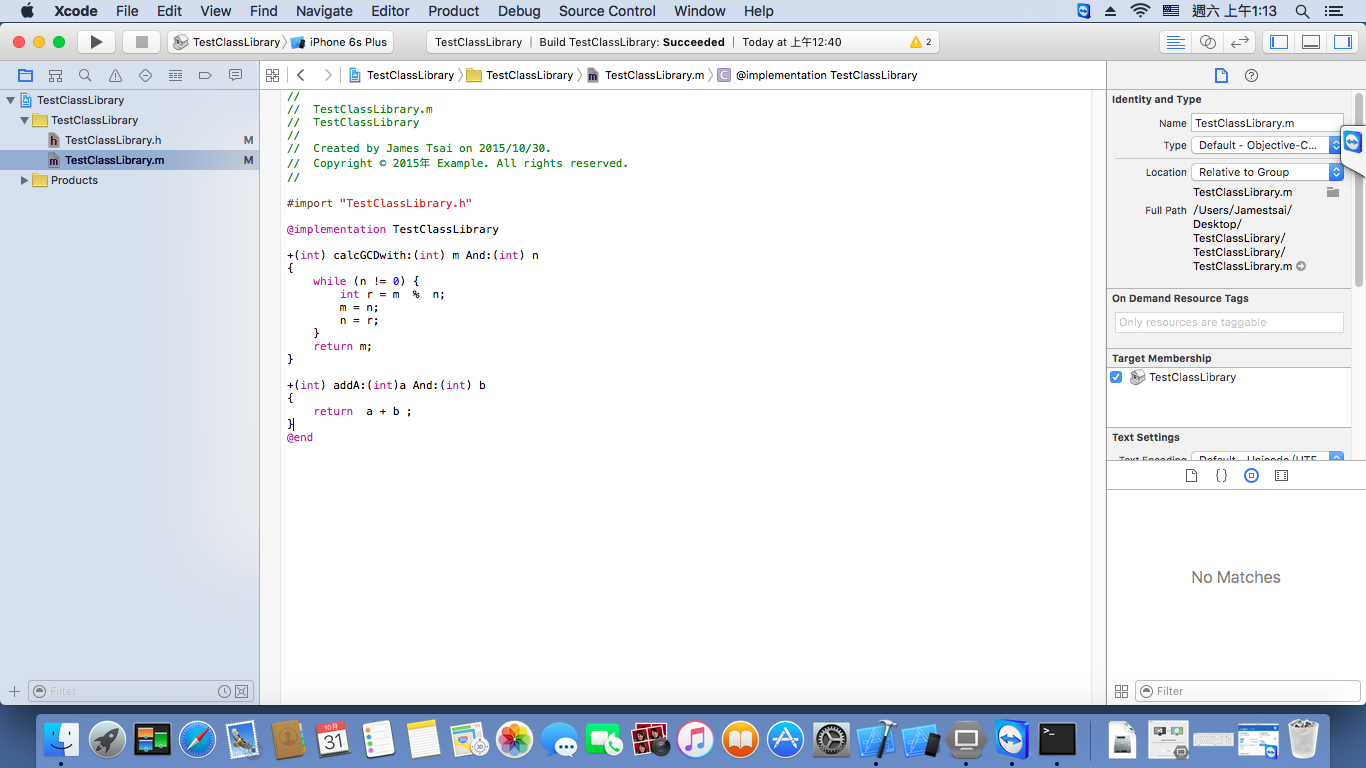The image size is (1366, 768).
Task: Open the Source Control menu
Action: pyautogui.click(x=607, y=11)
